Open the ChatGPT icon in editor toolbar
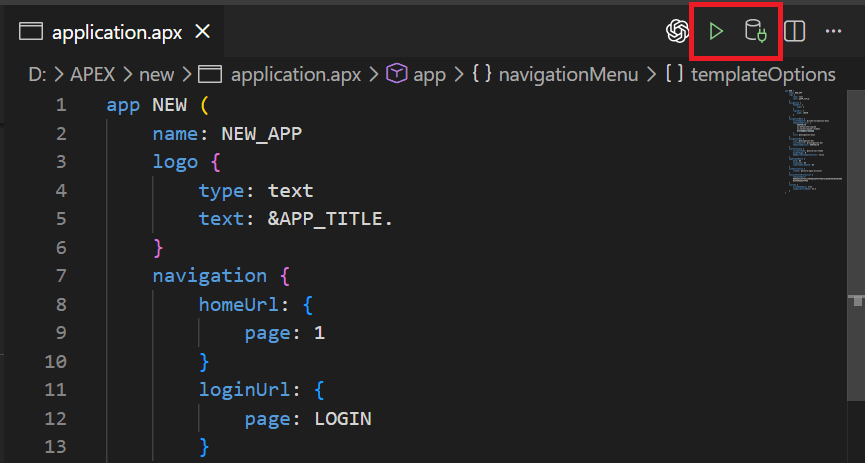Viewport: 865px width, 463px height. (677, 31)
